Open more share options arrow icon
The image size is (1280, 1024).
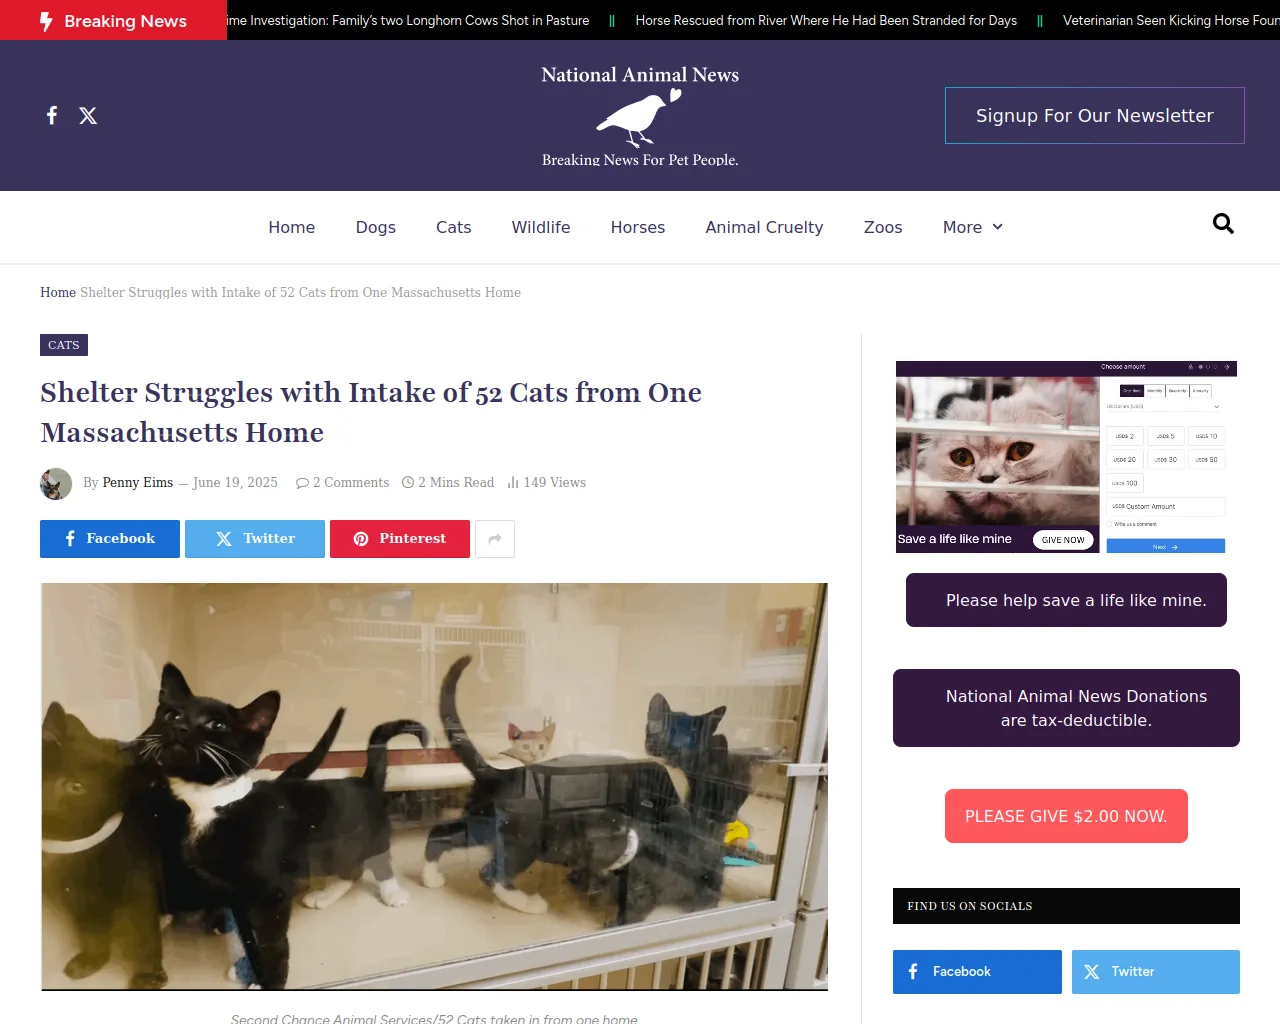pyautogui.click(x=495, y=539)
